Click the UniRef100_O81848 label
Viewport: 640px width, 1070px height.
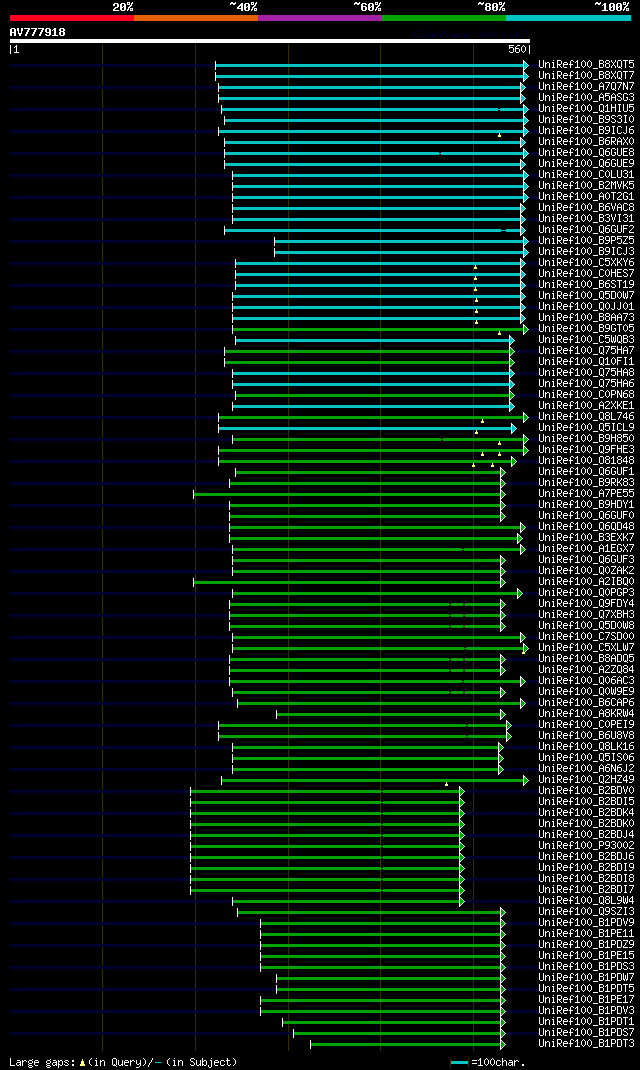(x=586, y=461)
